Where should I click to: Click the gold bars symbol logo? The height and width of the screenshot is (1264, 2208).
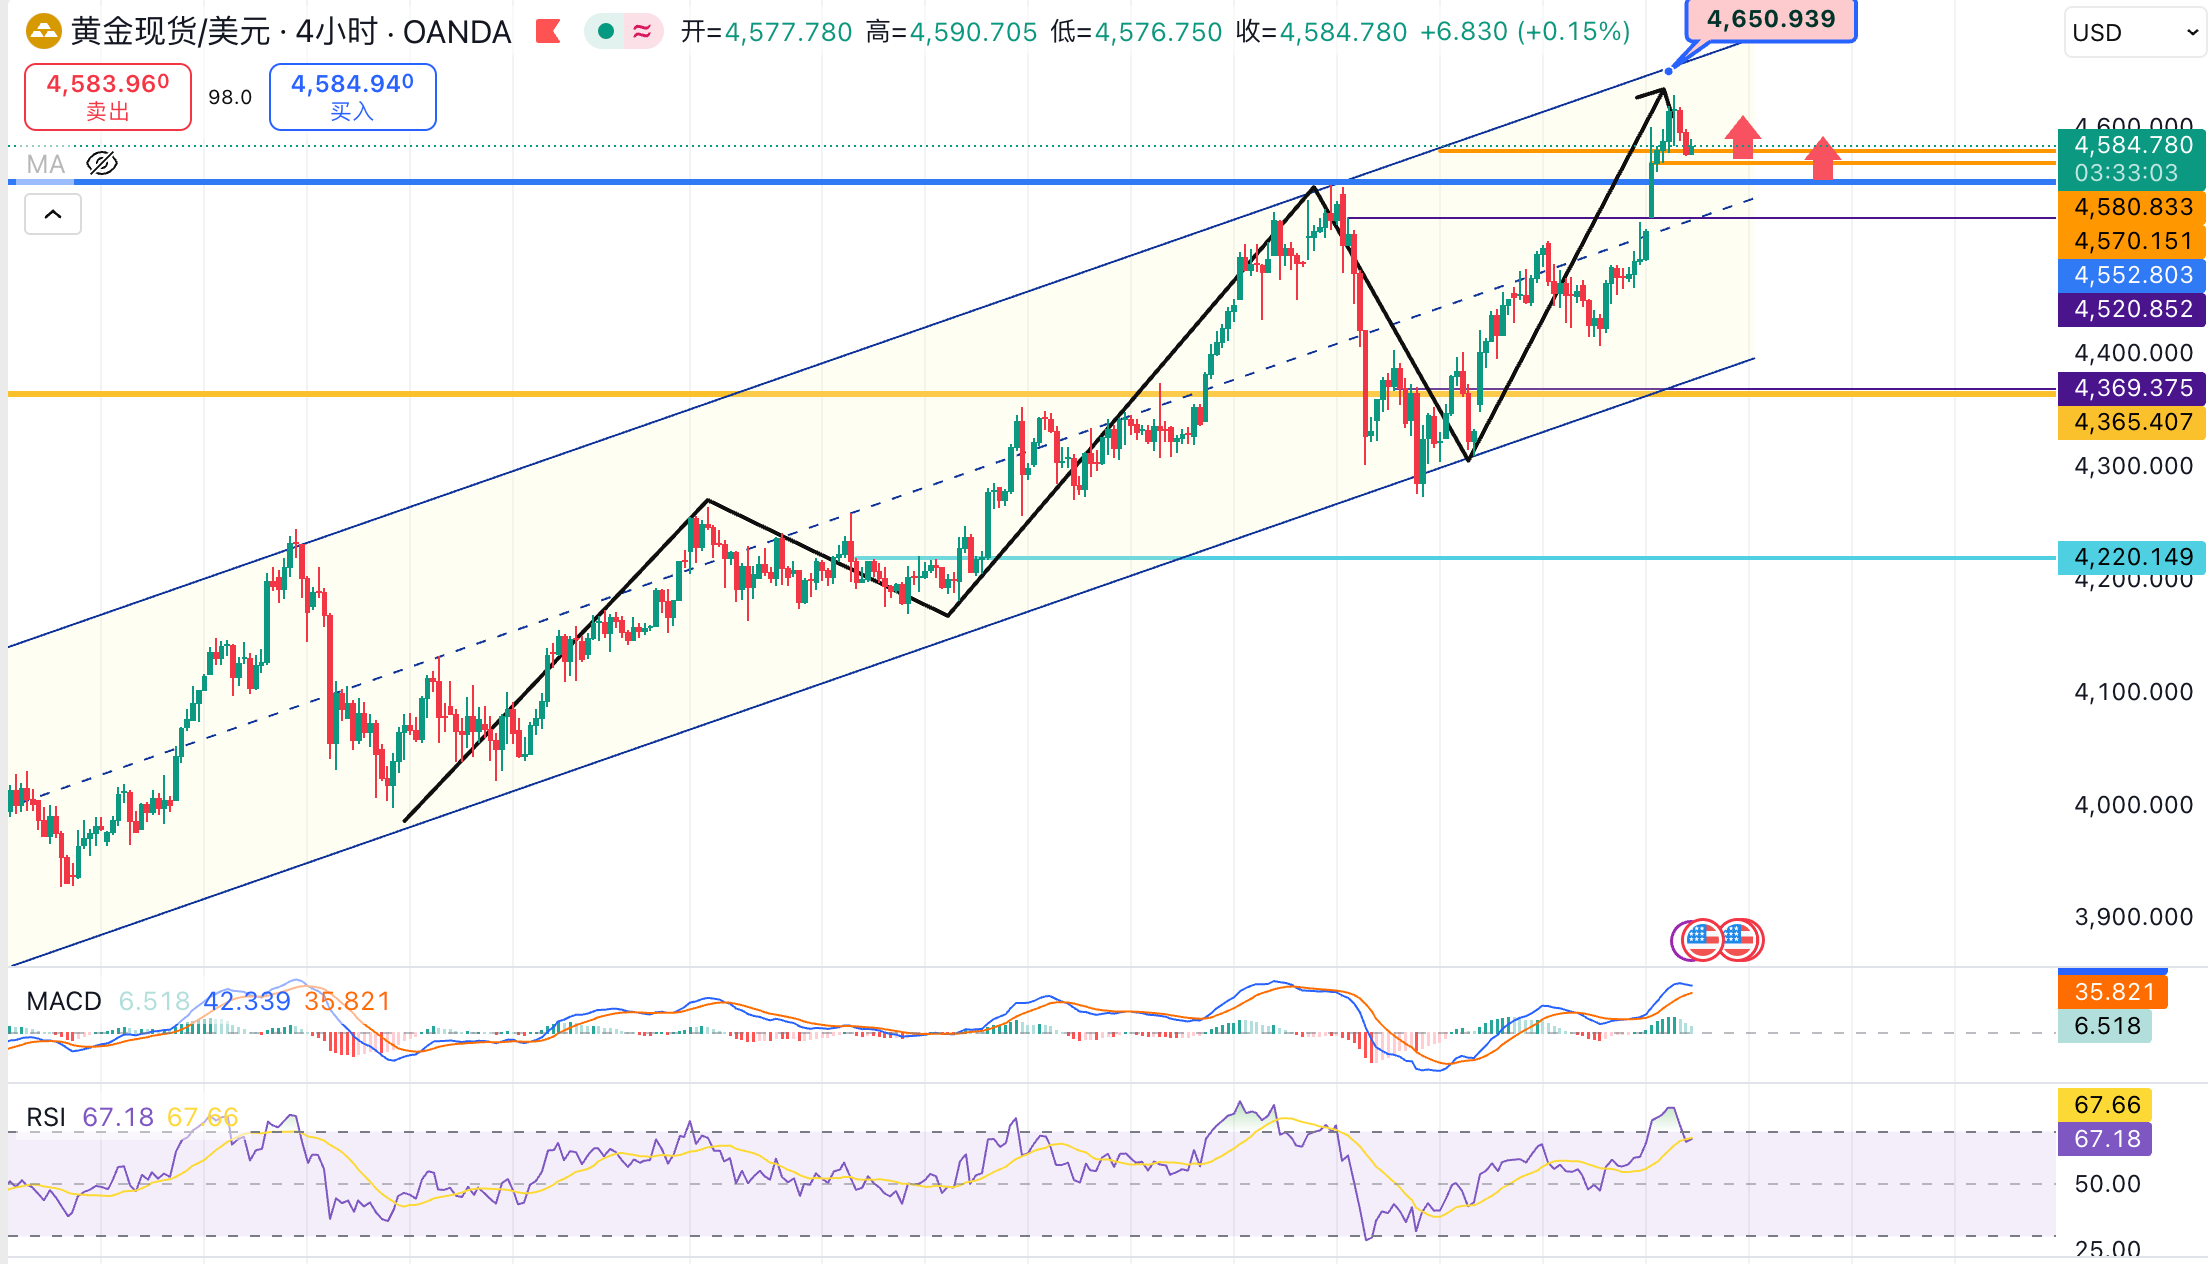tap(43, 32)
